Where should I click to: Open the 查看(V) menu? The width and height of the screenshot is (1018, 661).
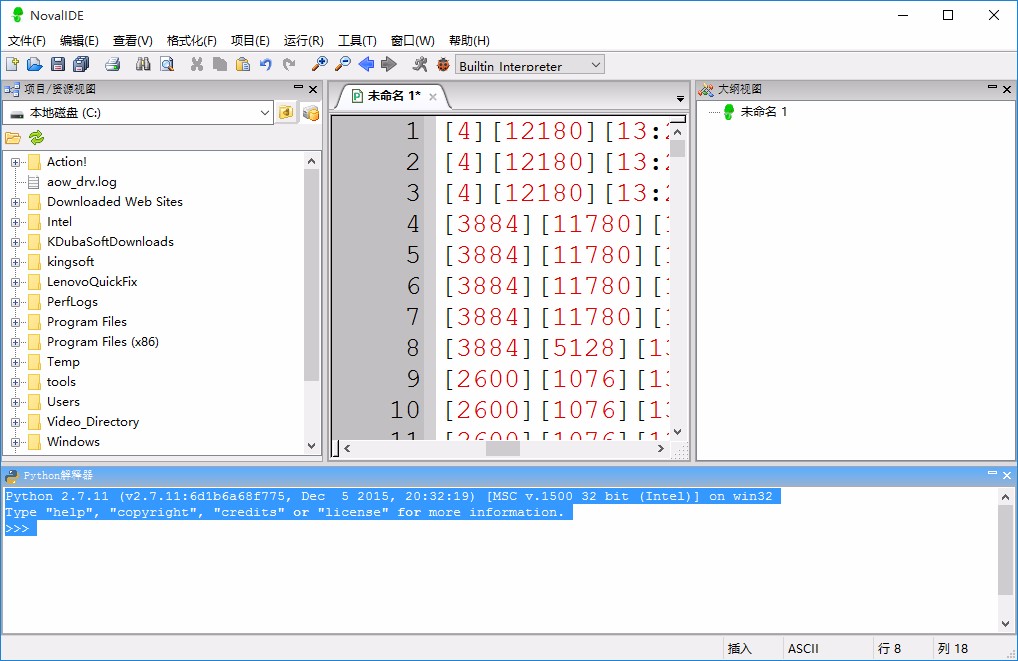pos(132,41)
